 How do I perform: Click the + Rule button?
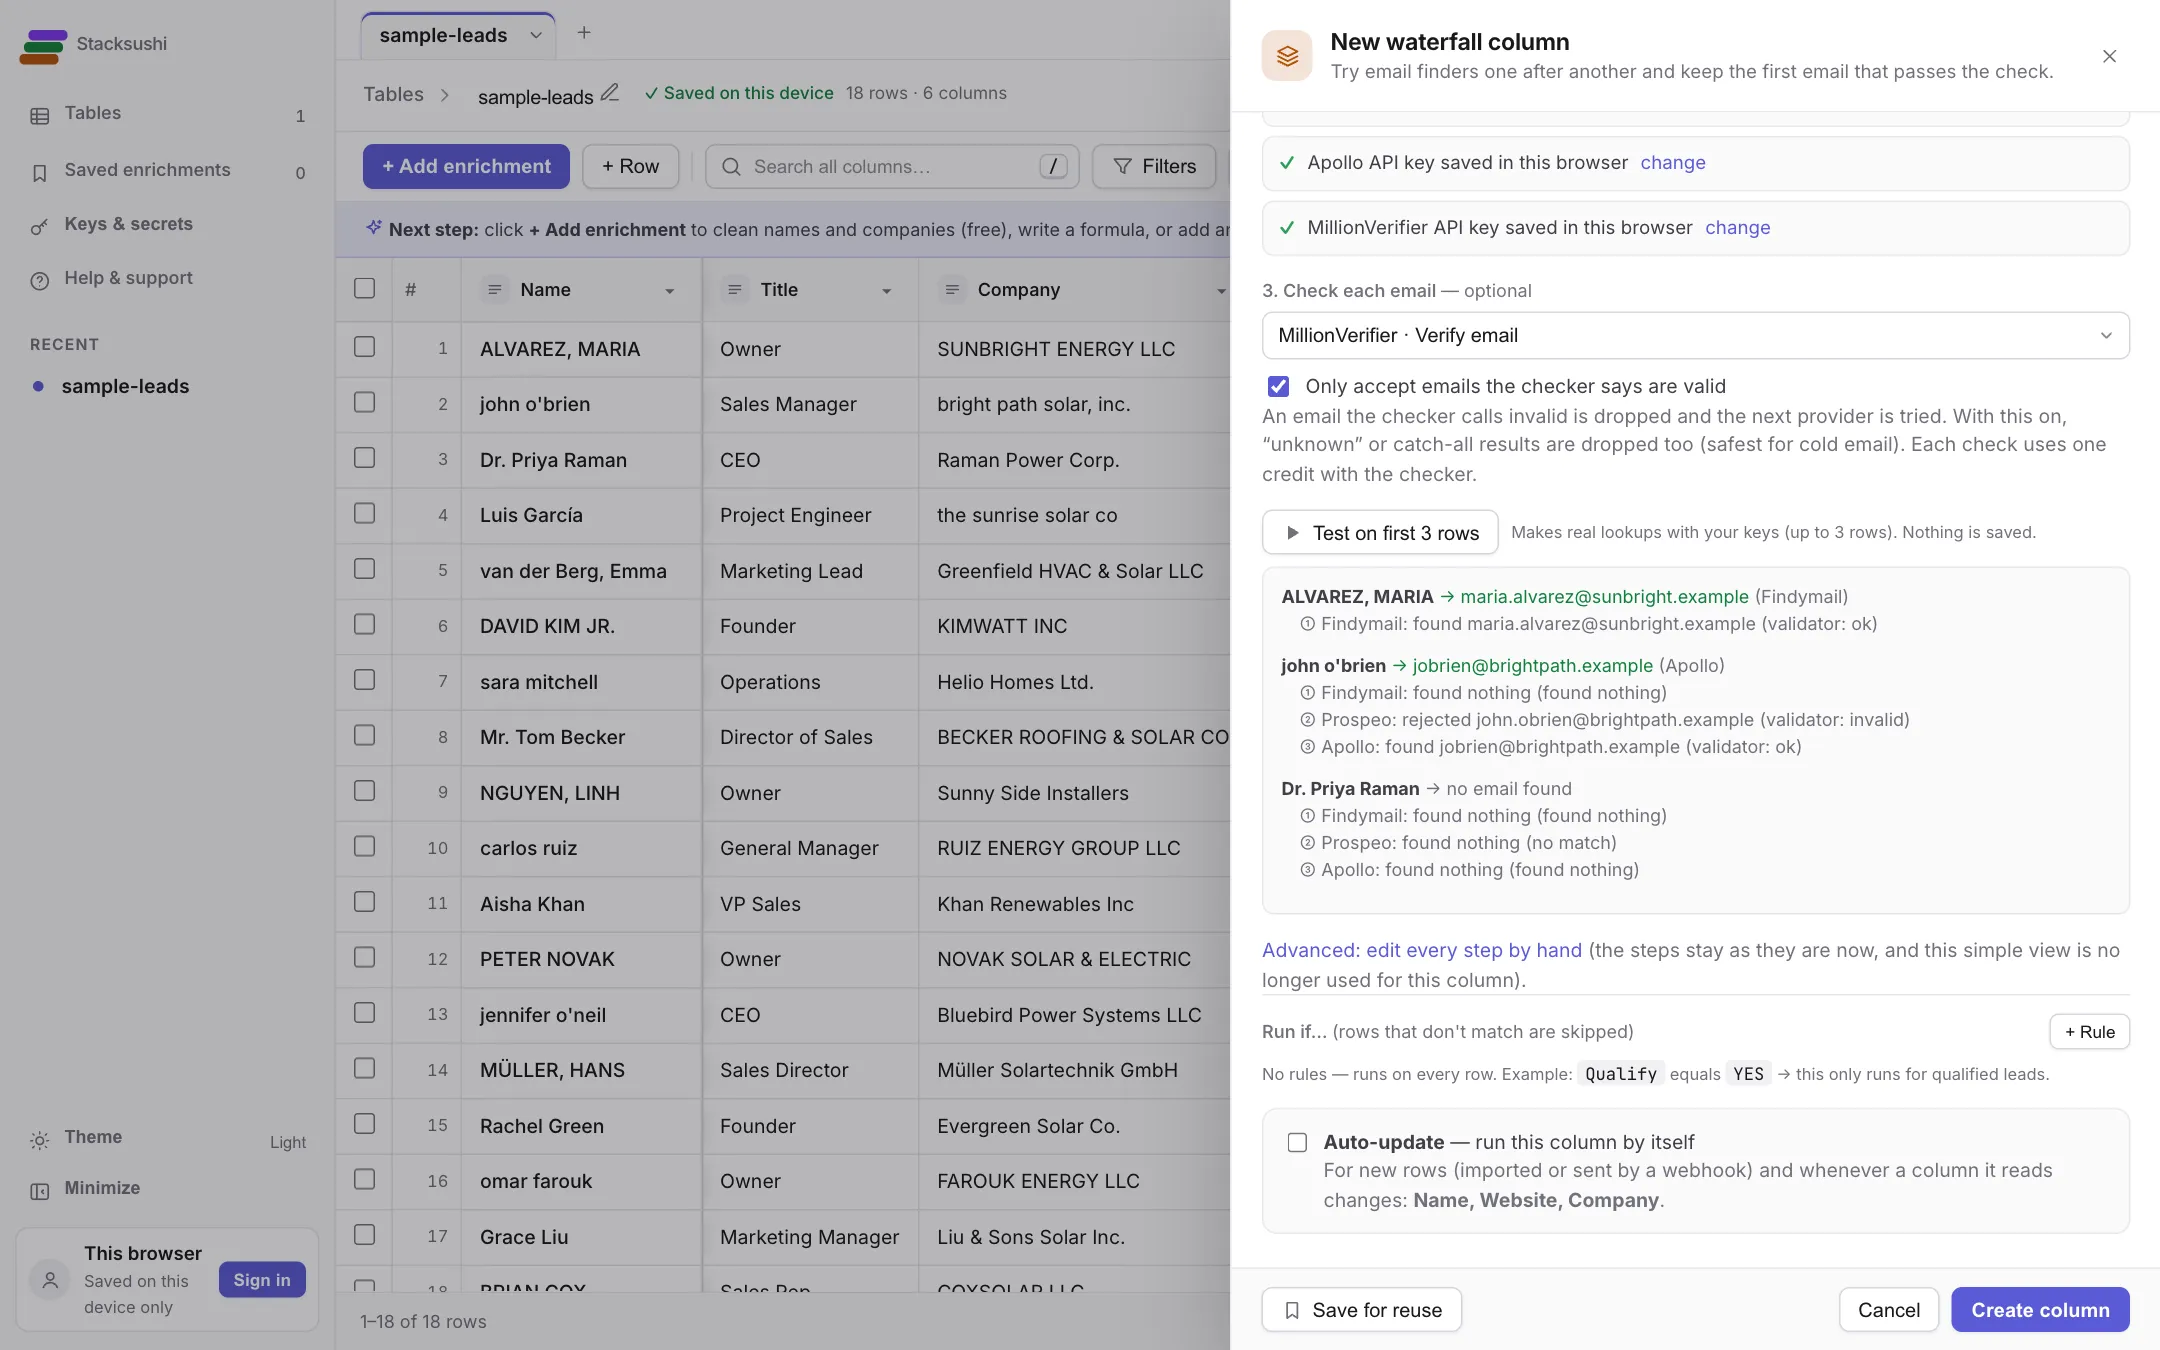click(2089, 1032)
